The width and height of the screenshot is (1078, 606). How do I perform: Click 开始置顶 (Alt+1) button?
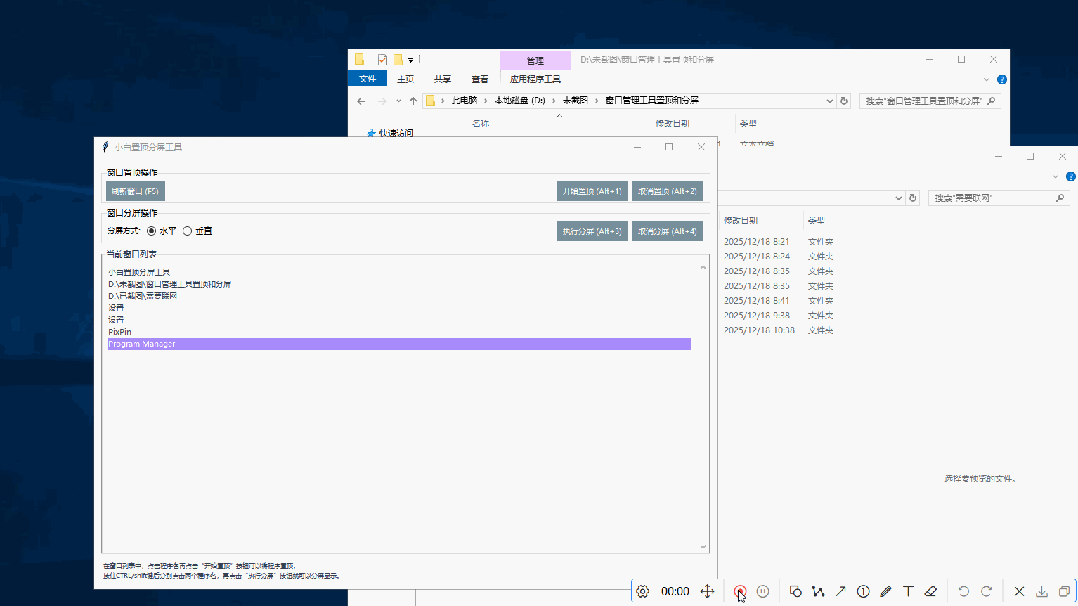tap(592, 191)
